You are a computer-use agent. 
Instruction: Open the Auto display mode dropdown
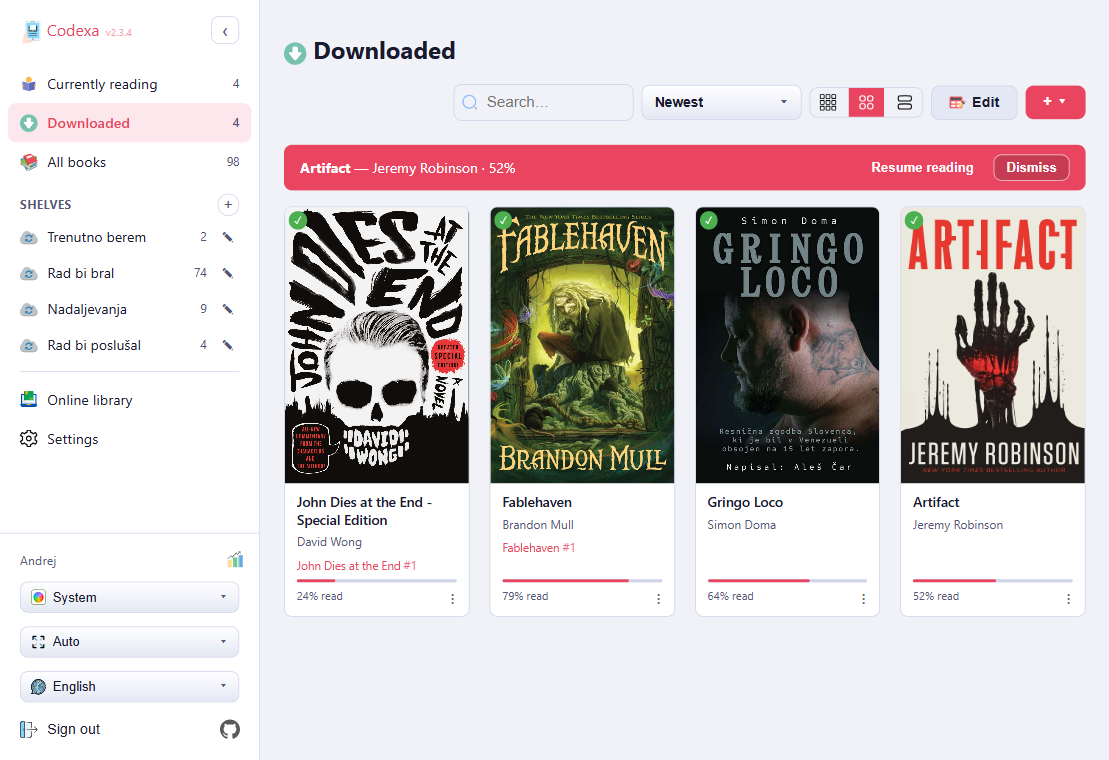click(x=129, y=642)
